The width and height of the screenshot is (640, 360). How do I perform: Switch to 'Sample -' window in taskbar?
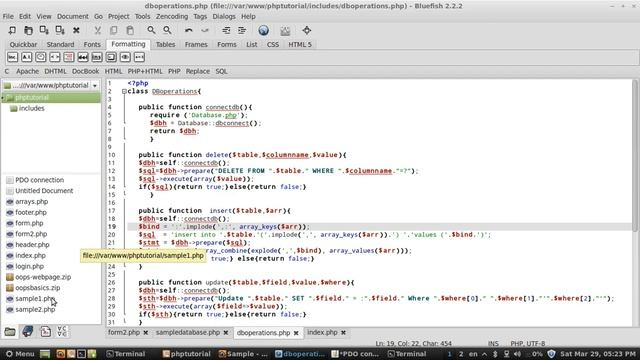(243, 354)
